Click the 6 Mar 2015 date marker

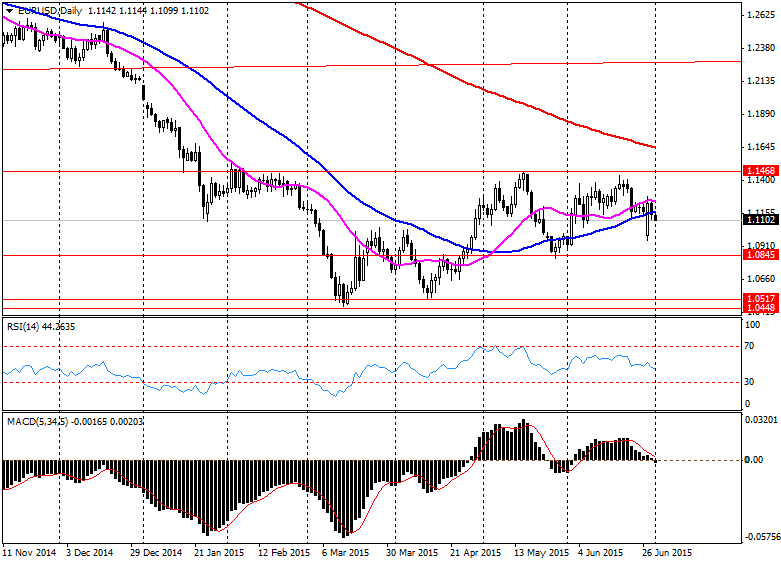pos(346,552)
